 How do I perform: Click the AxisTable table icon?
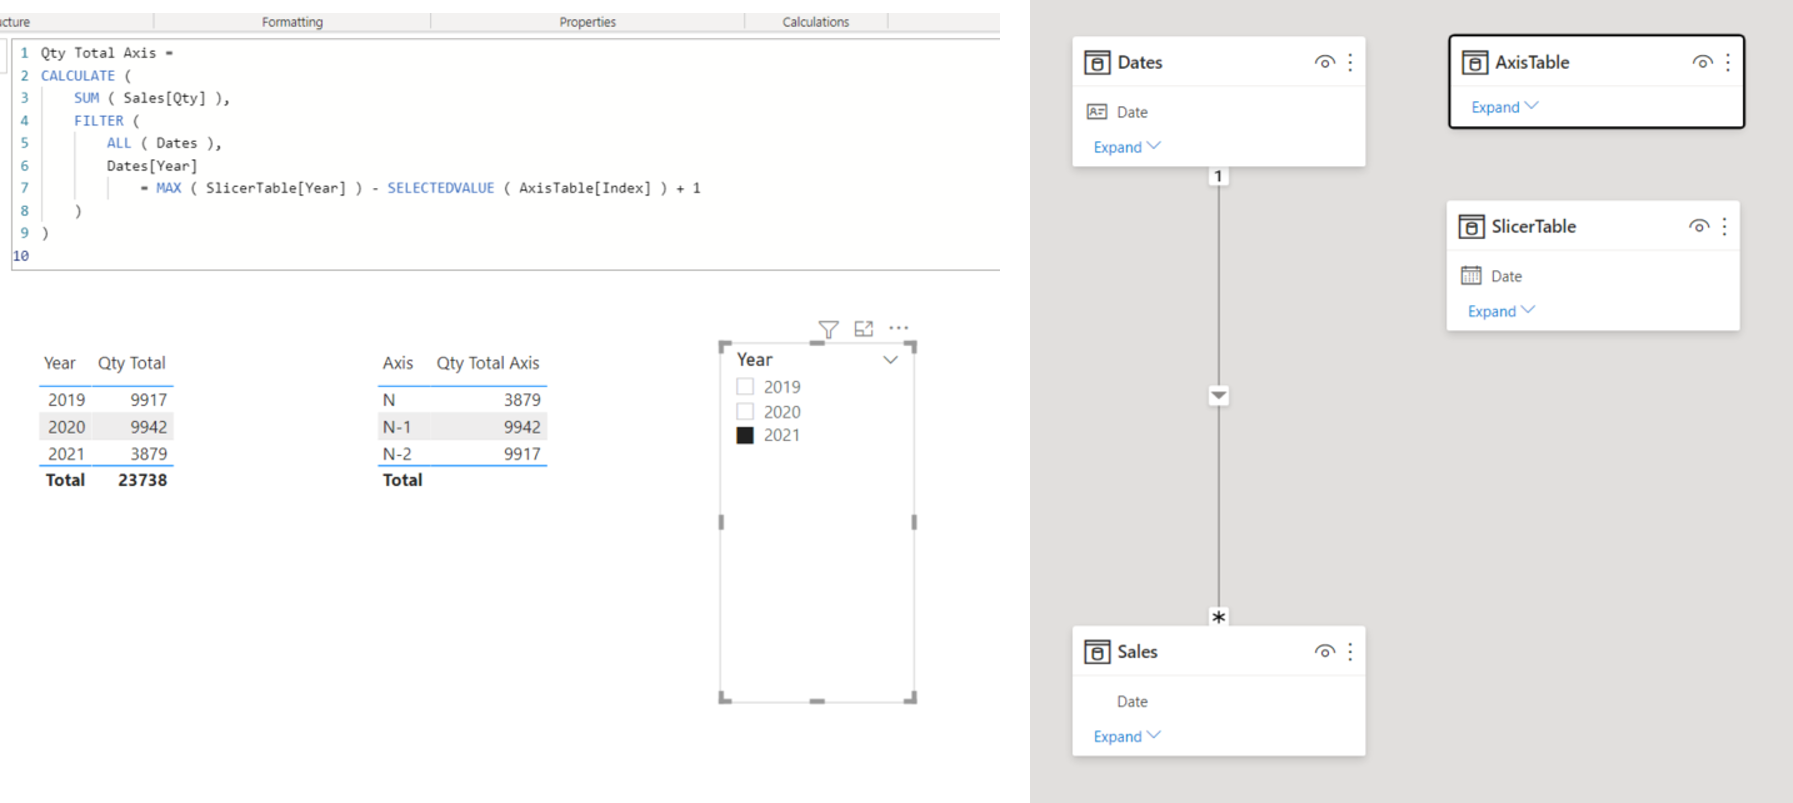click(1474, 63)
